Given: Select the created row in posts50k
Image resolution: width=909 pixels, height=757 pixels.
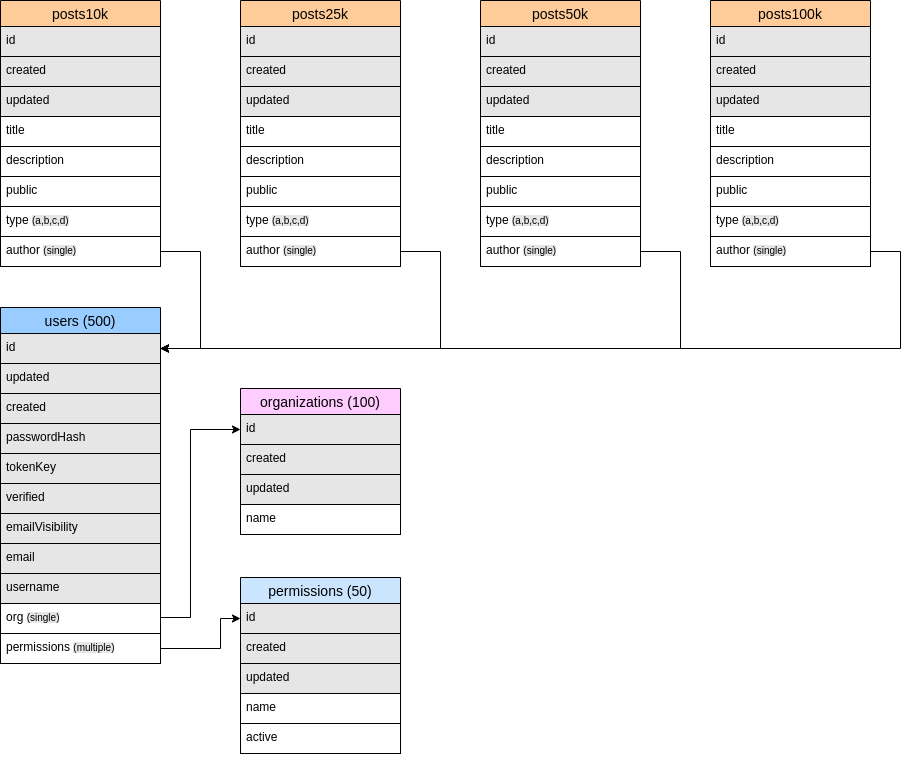Looking at the screenshot, I should [561, 71].
